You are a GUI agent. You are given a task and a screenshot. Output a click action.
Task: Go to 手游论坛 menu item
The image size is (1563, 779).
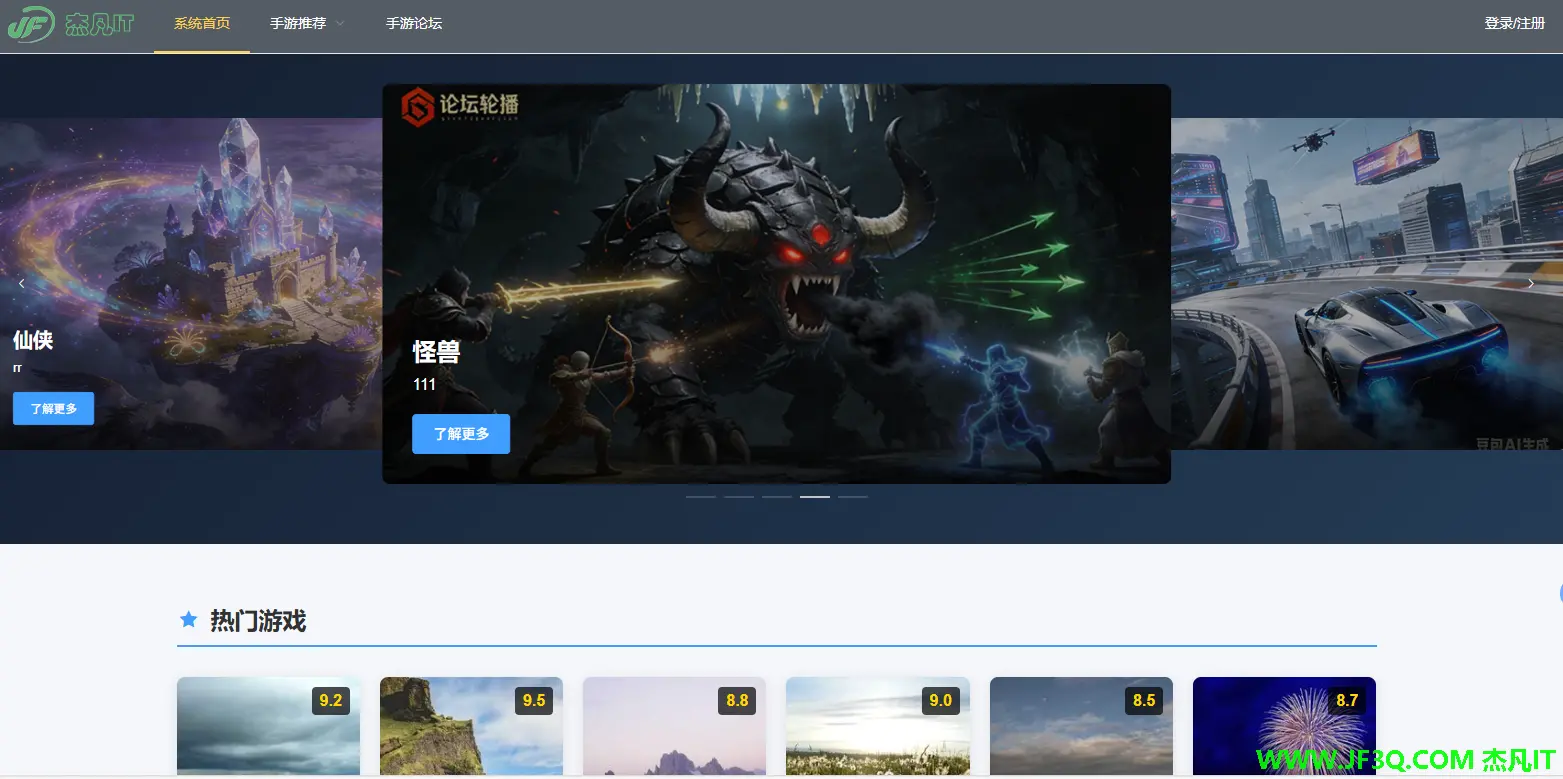[x=414, y=24]
